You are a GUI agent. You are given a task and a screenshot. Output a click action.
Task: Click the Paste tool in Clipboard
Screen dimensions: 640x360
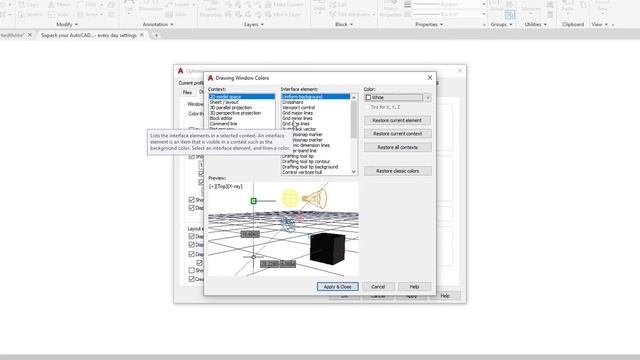(x=567, y=6)
